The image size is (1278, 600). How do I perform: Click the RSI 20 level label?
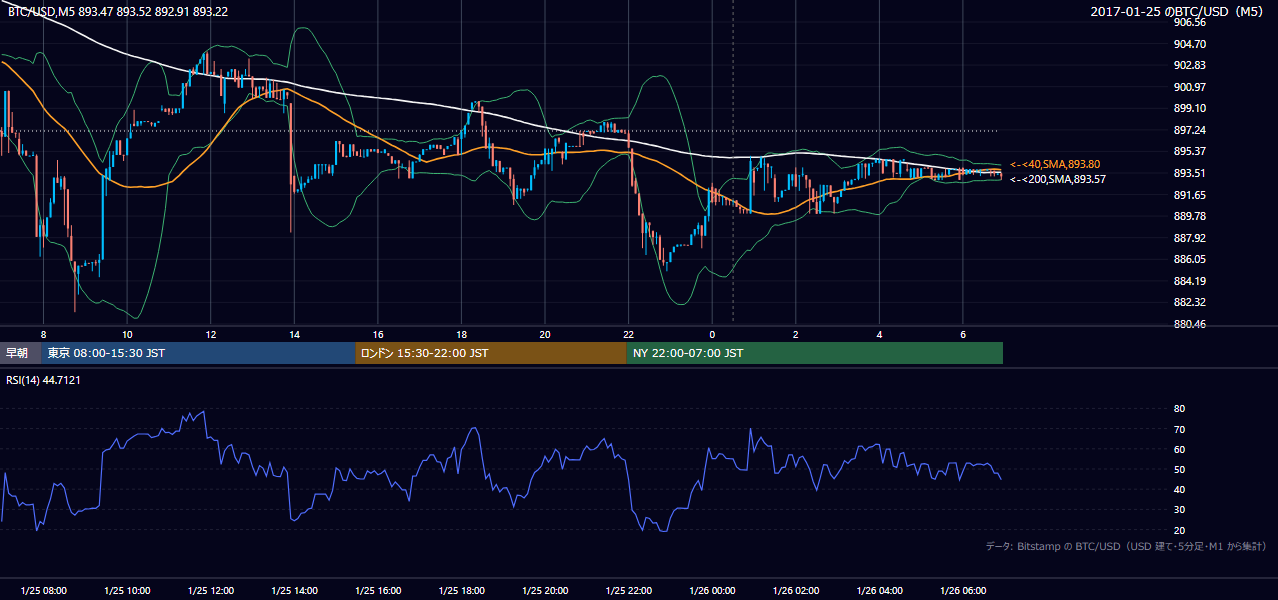pos(1179,530)
